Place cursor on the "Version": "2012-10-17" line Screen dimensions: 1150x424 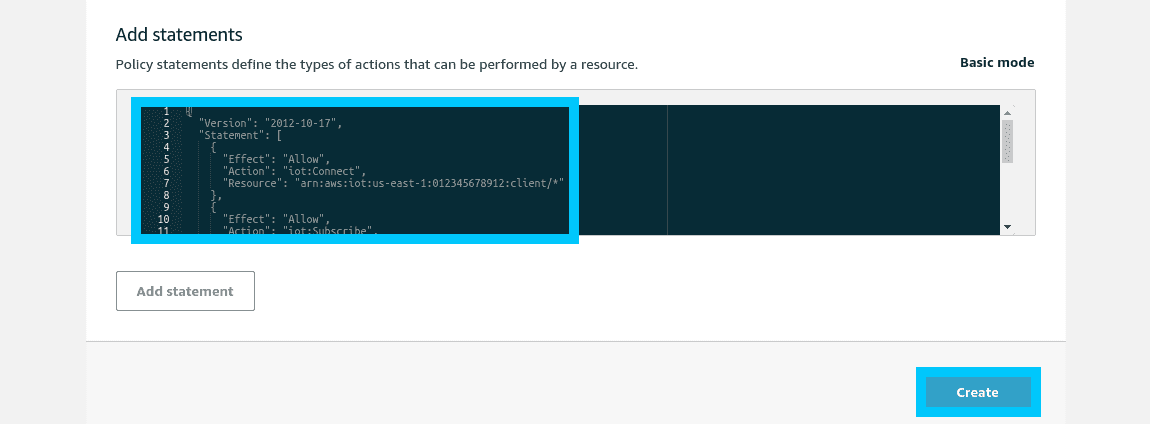tap(271, 123)
